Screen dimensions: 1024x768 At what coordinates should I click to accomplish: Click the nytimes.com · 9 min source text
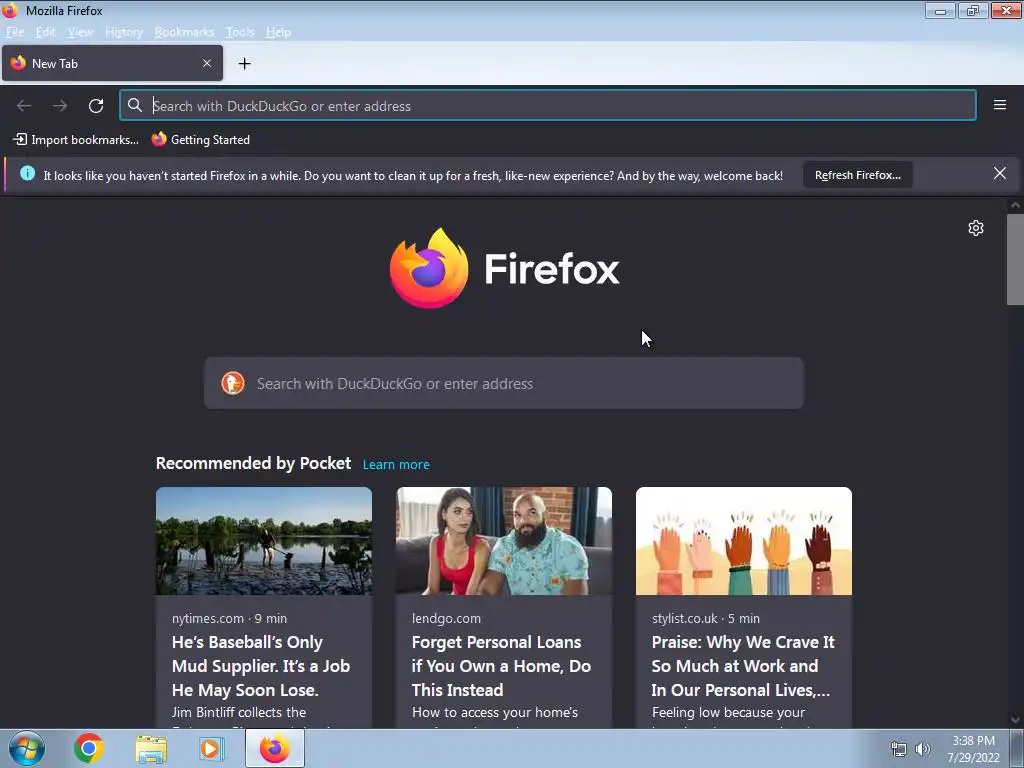tap(229, 618)
